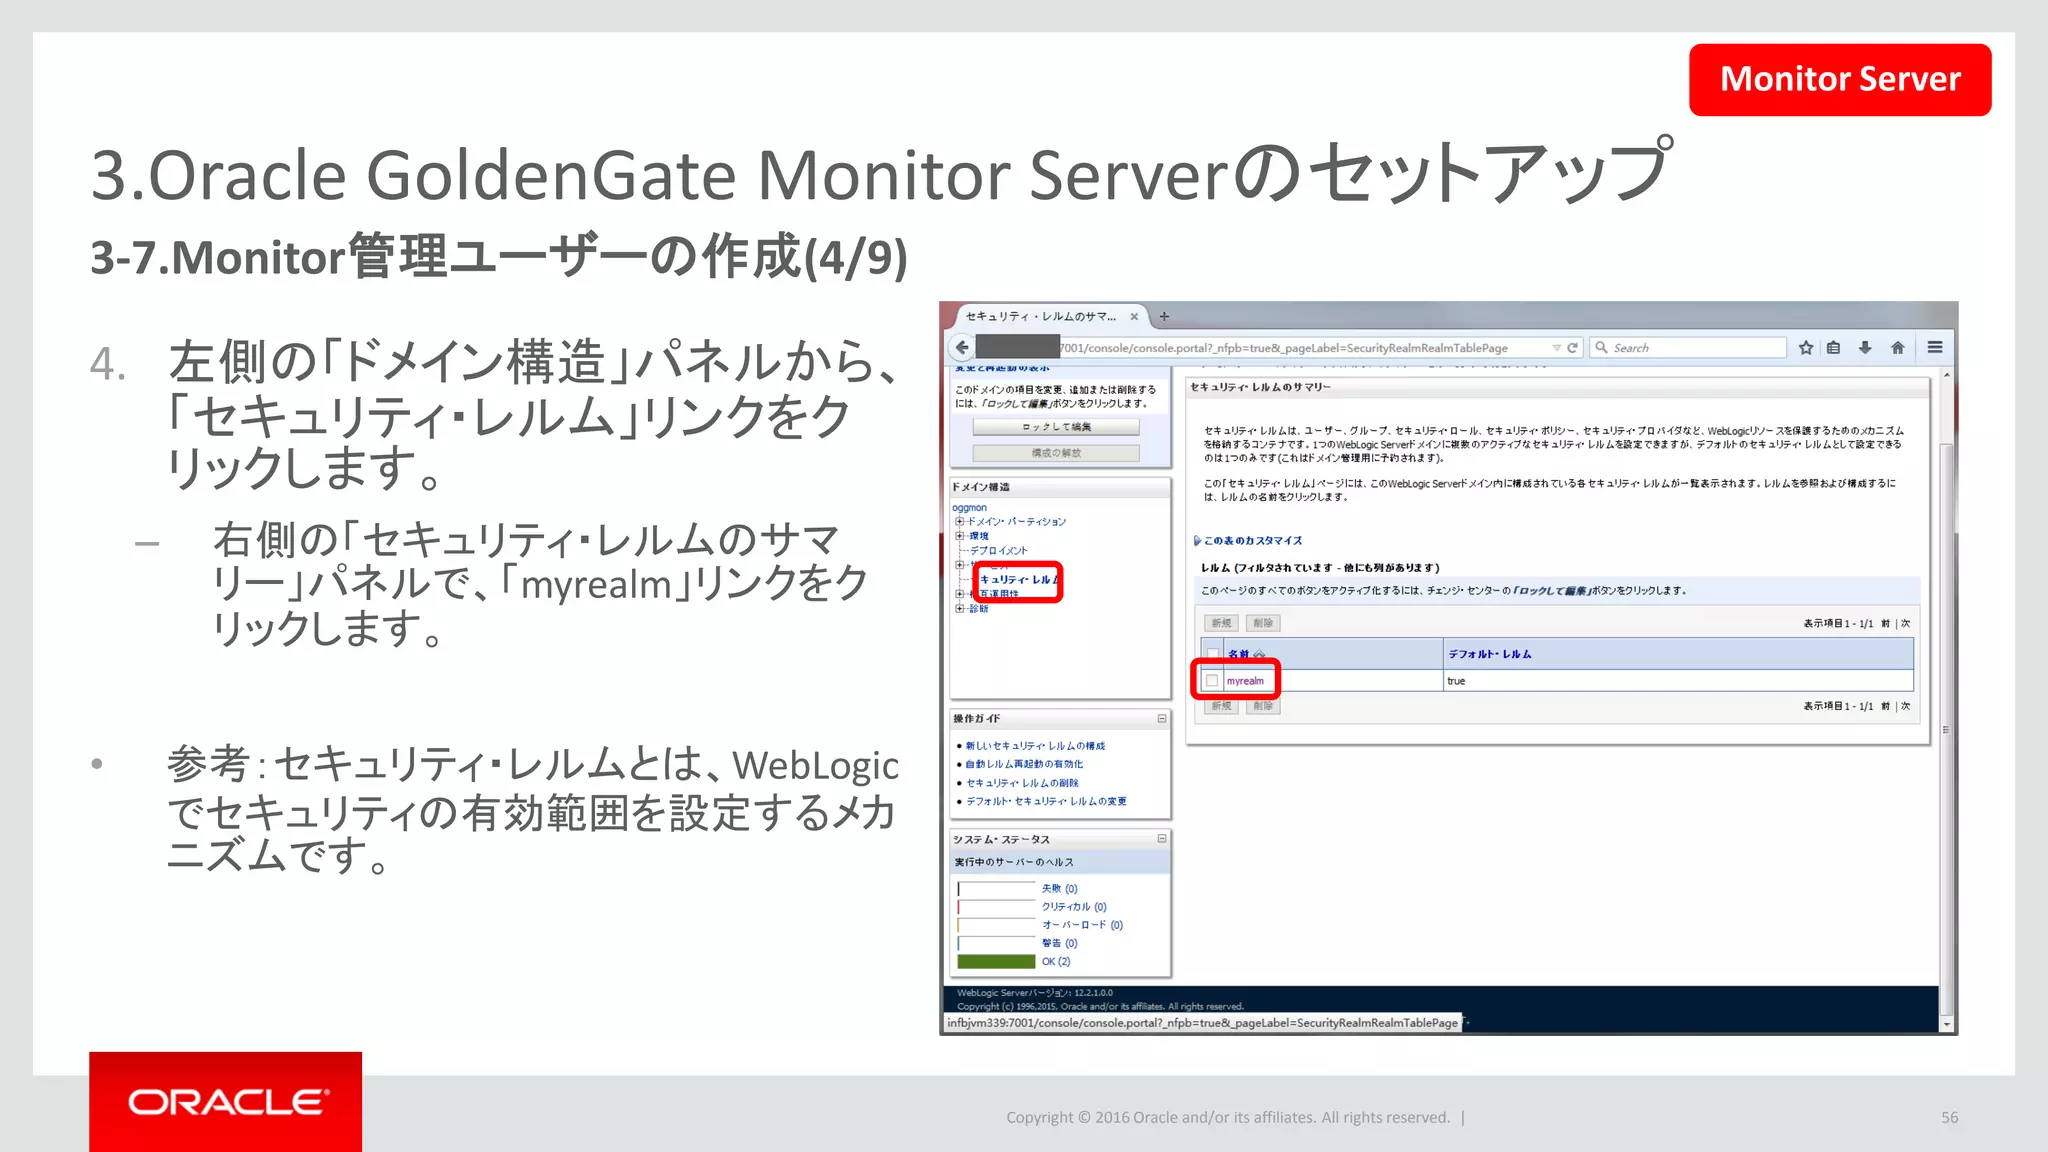Viewport: 2048px width, 1152px height.
Task: Click the downloads arrow icon
Action: click(x=1865, y=347)
